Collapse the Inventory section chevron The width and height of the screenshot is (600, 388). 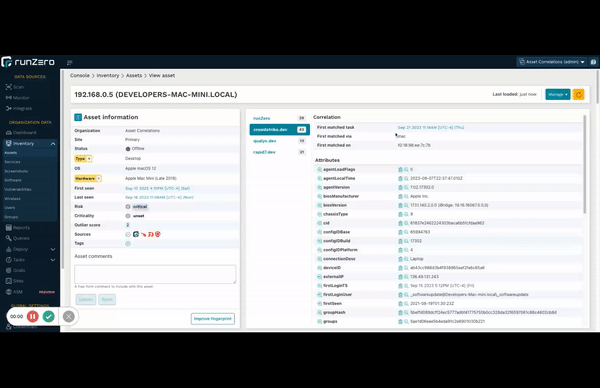point(52,143)
